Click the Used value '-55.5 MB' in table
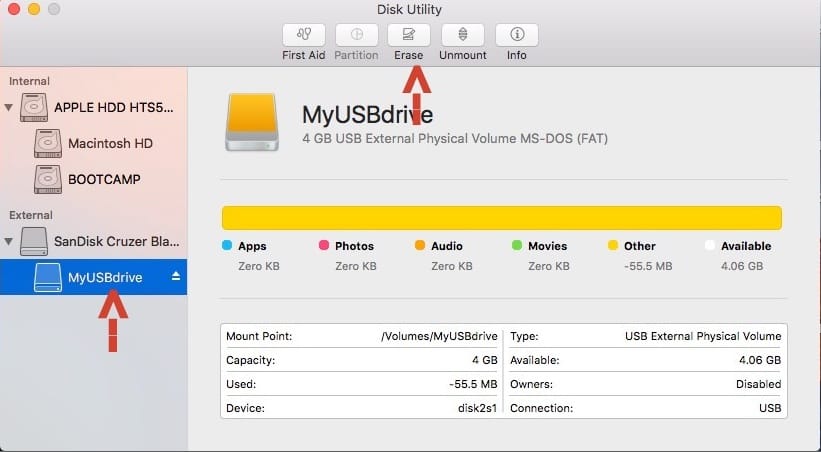 pyautogui.click(x=473, y=384)
